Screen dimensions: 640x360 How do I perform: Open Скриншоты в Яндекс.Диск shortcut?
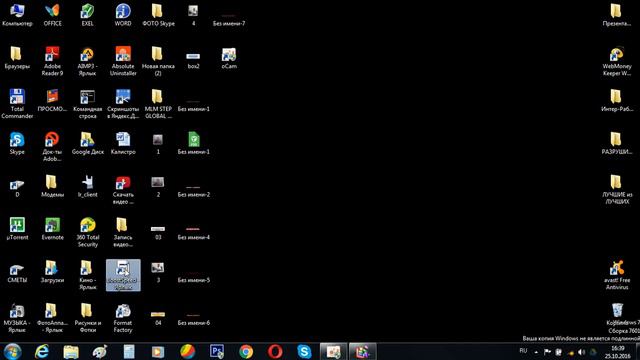click(123, 104)
